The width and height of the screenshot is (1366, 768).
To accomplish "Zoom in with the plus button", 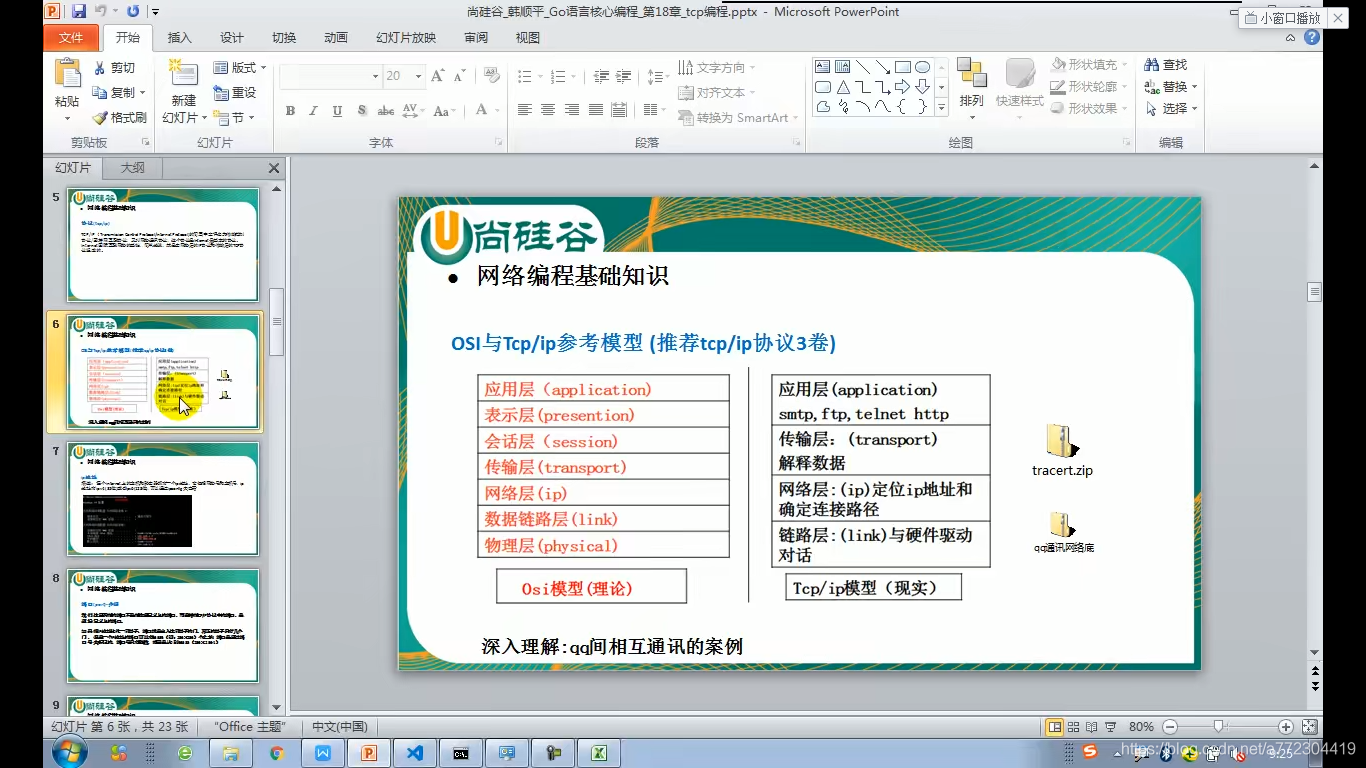I will pyautogui.click(x=1286, y=727).
